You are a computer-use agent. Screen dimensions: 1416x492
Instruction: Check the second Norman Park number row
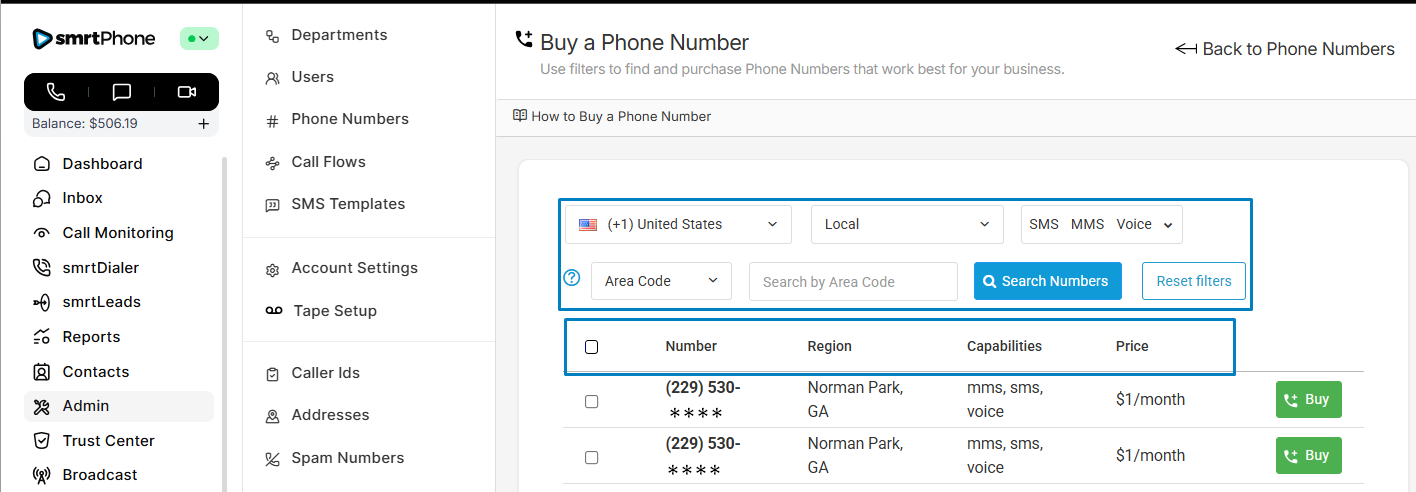point(591,457)
